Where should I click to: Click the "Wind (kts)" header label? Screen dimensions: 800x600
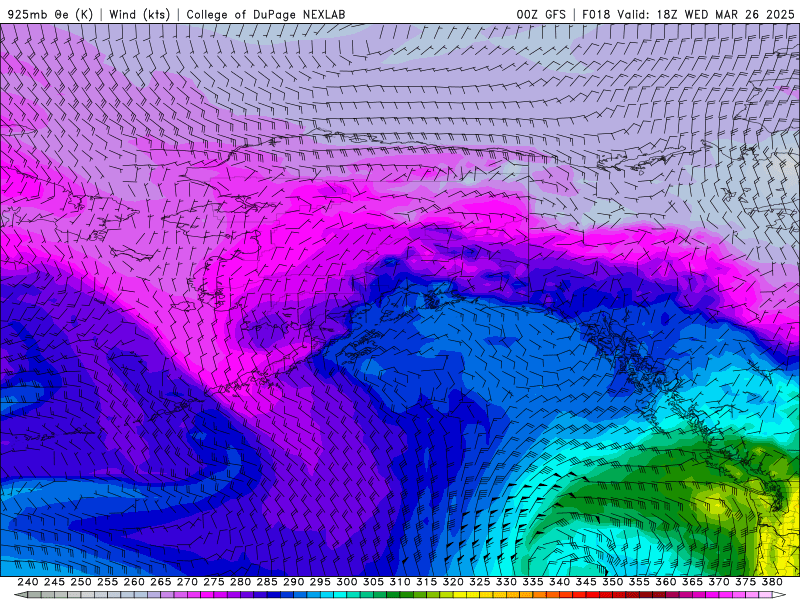tap(140, 14)
